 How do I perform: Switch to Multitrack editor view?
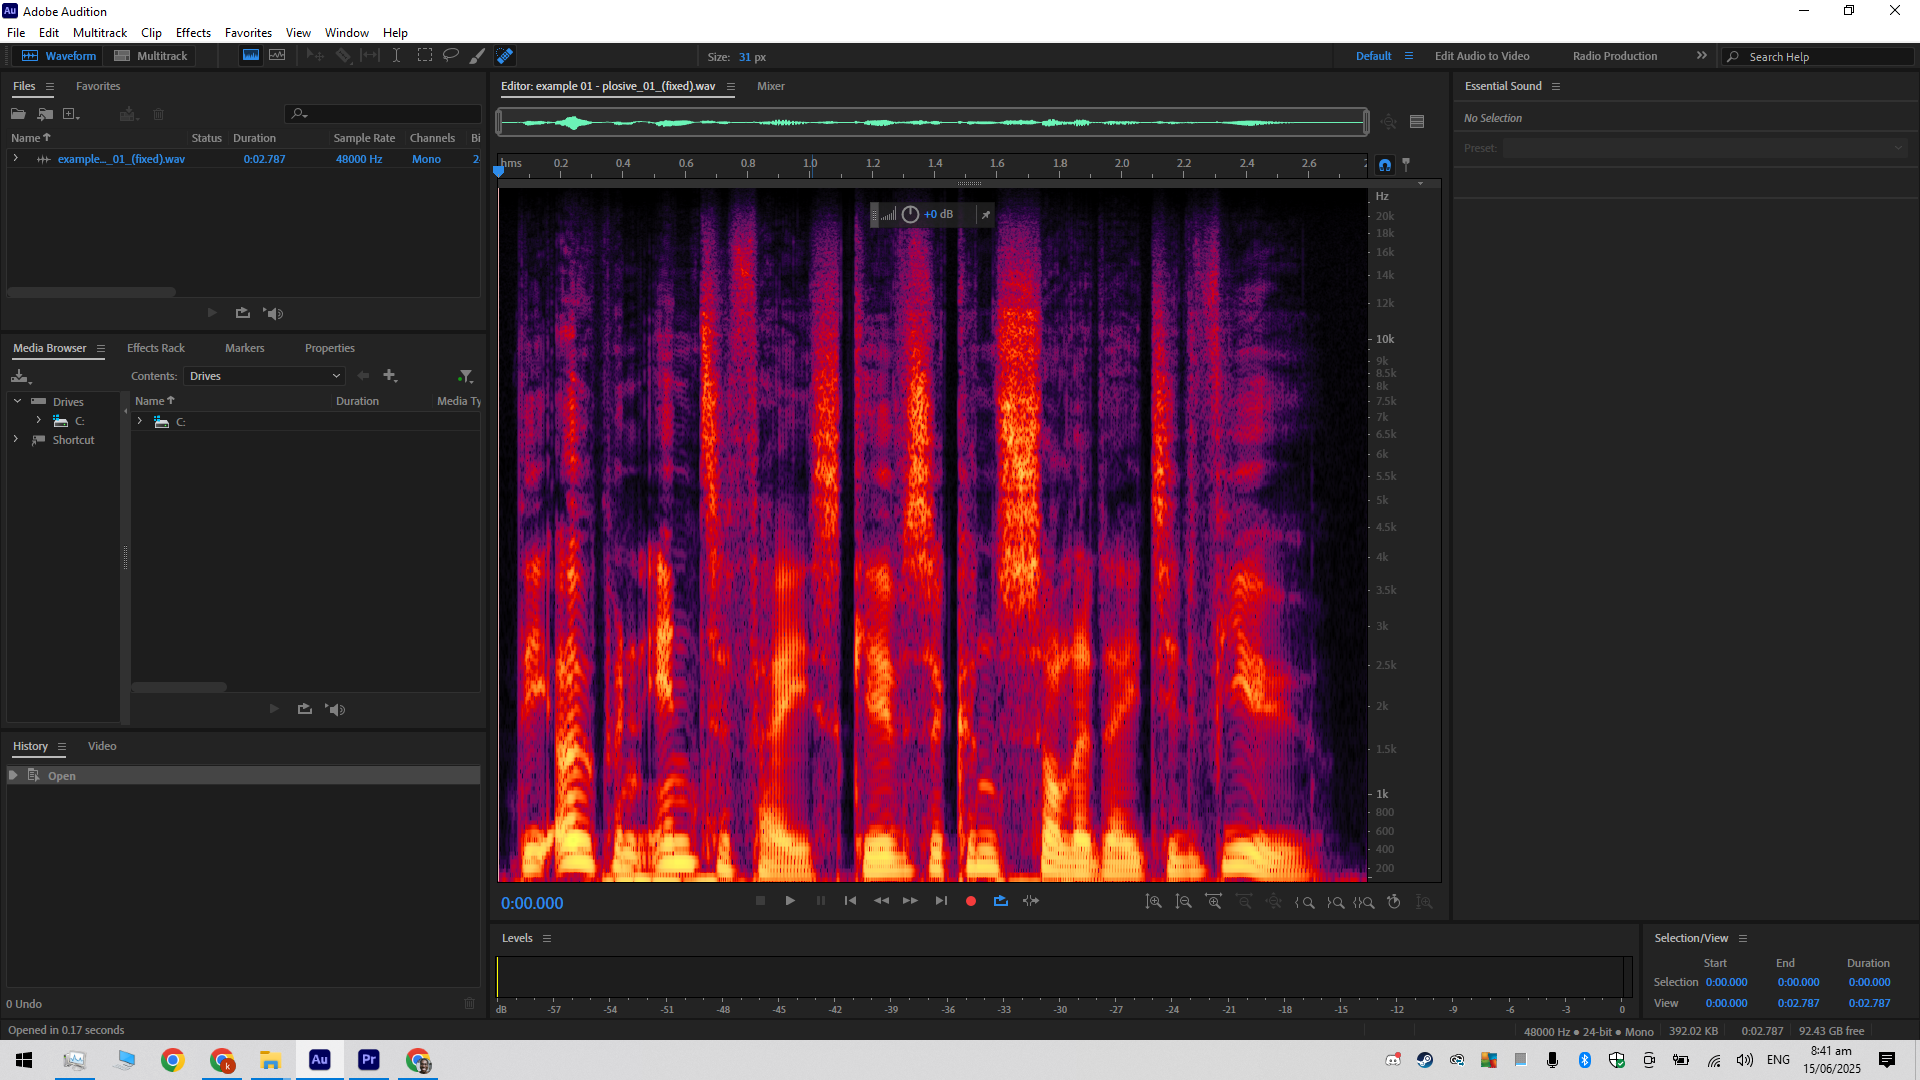click(x=151, y=56)
